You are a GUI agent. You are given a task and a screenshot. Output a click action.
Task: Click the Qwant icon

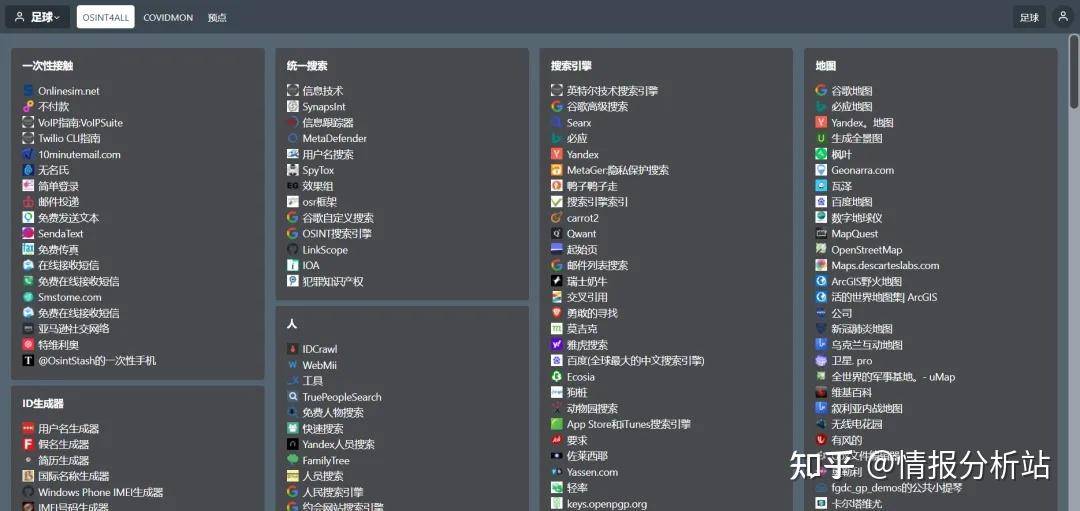(557, 233)
